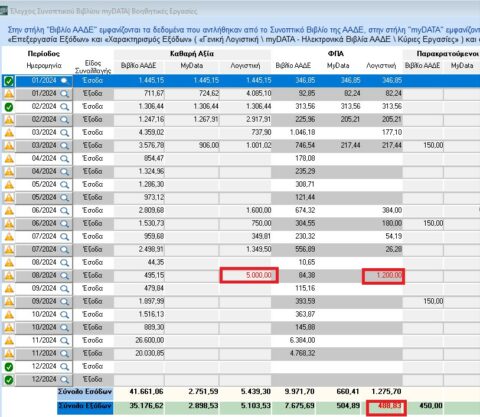
Task: Select the Καθαρή Αξία column group header
Action: pos(192,54)
